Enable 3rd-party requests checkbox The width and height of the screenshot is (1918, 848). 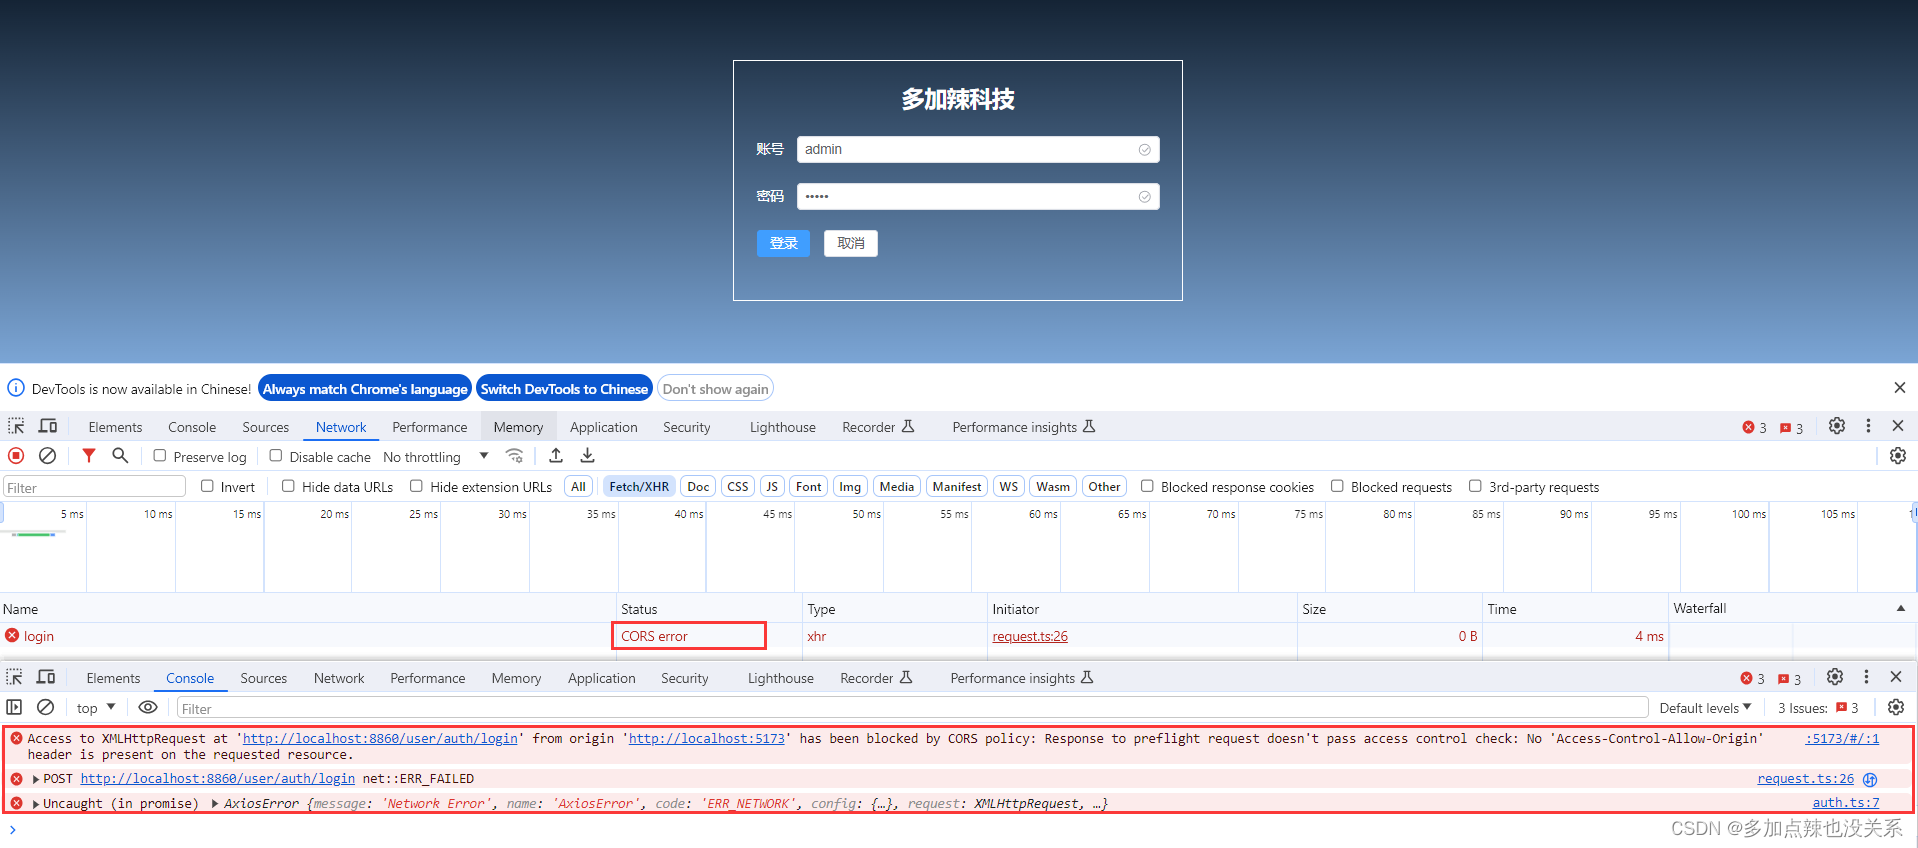[1475, 486]
